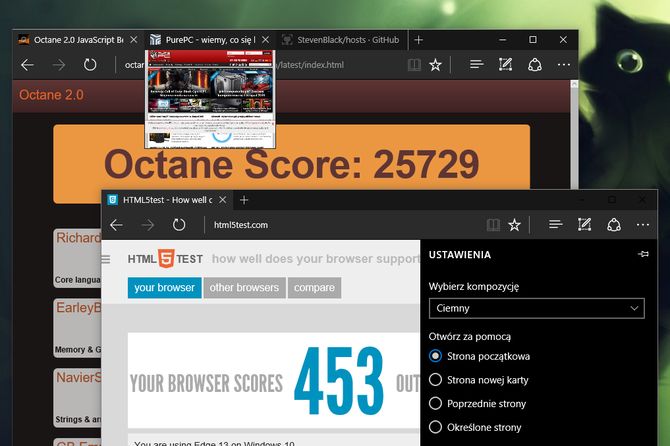
Task: Click the Richards benchmark box
Action: tap(78, 258)
